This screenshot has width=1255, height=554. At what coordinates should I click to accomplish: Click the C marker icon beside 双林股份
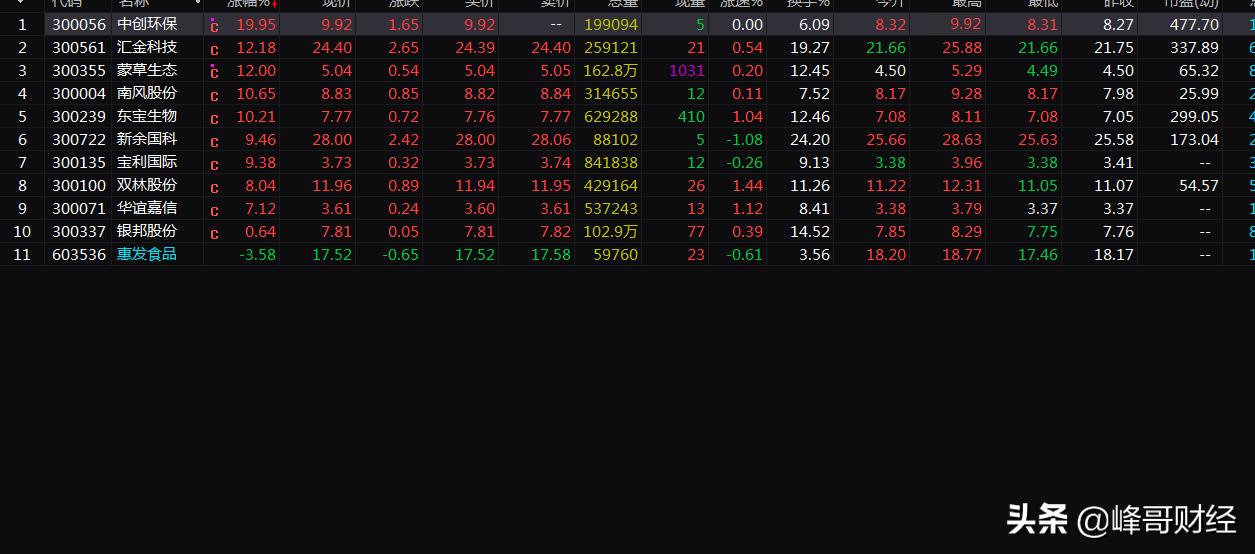[214, 187]
